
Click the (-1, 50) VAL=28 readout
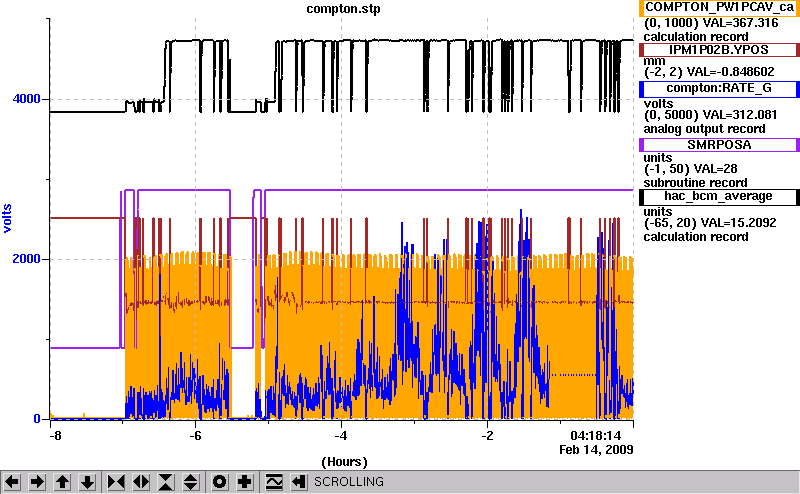(x=690, y=169)
